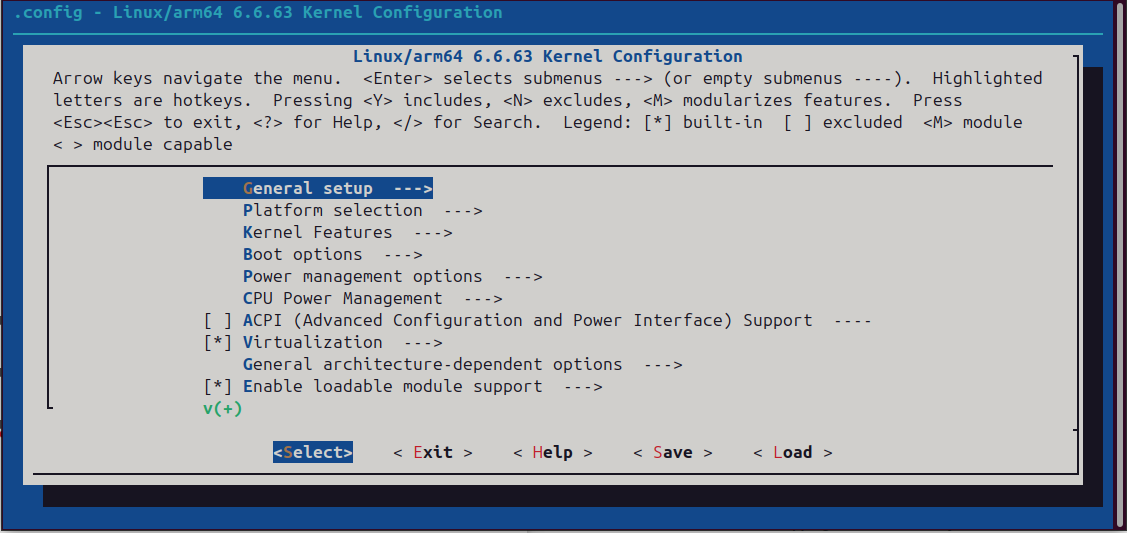Click the arrow after Enable loadable module support
Screen dimensions: 1127x533
click(x=583, y=386)
